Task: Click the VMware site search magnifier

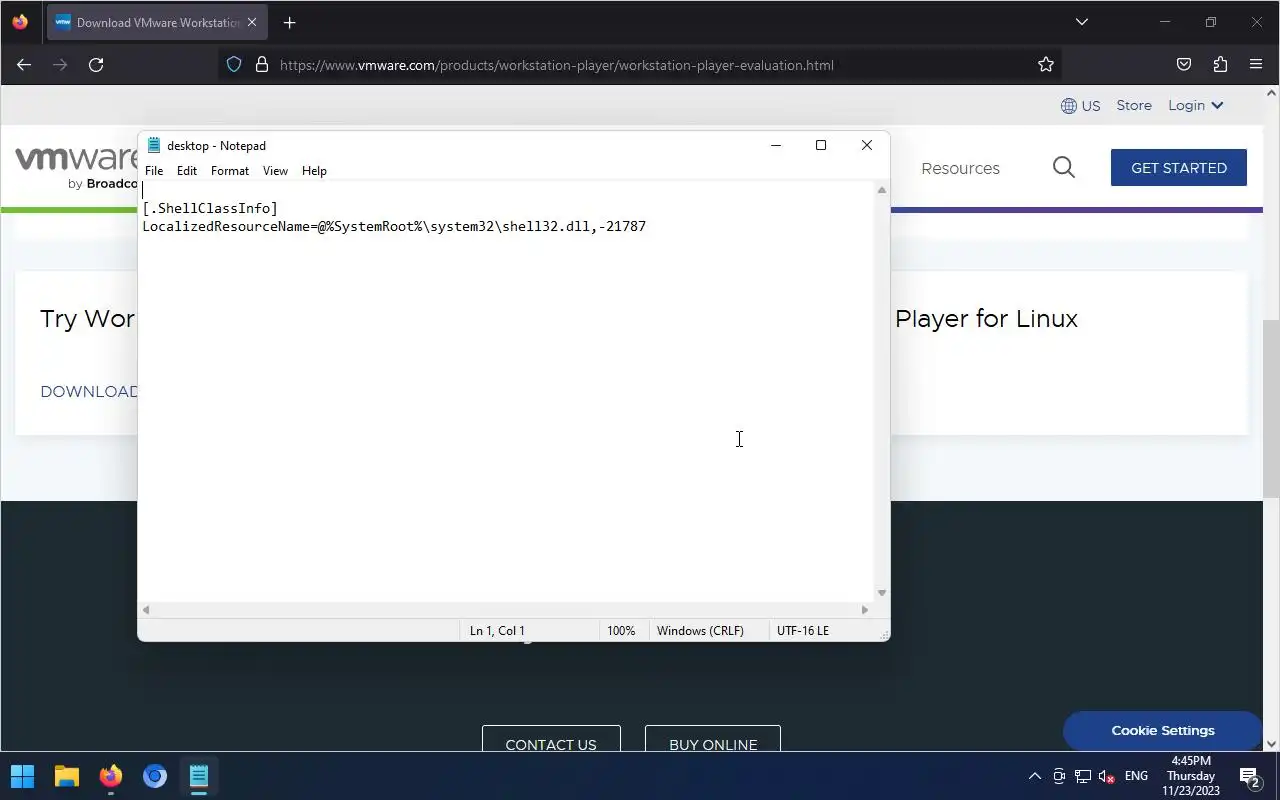Action: [x=1064, y=168]
